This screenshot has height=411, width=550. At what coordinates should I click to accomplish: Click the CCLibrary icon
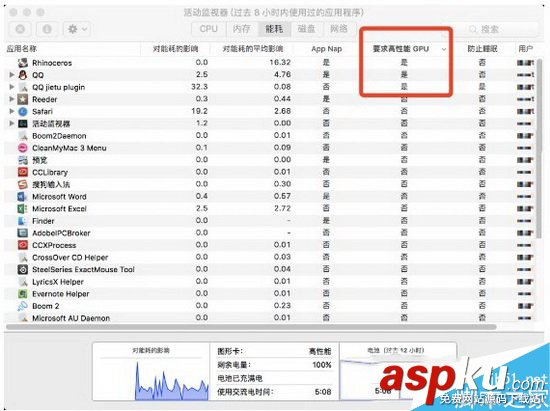tap(23, 172)
